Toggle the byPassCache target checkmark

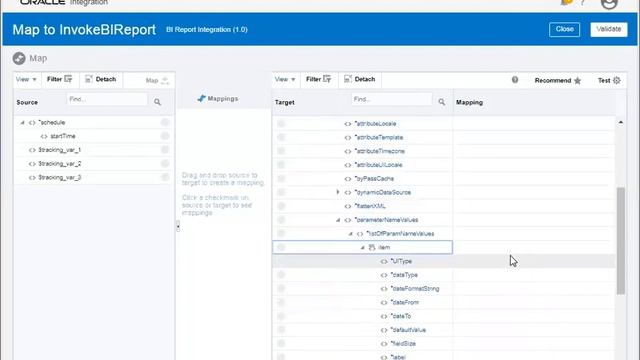(x=281, y=178)
